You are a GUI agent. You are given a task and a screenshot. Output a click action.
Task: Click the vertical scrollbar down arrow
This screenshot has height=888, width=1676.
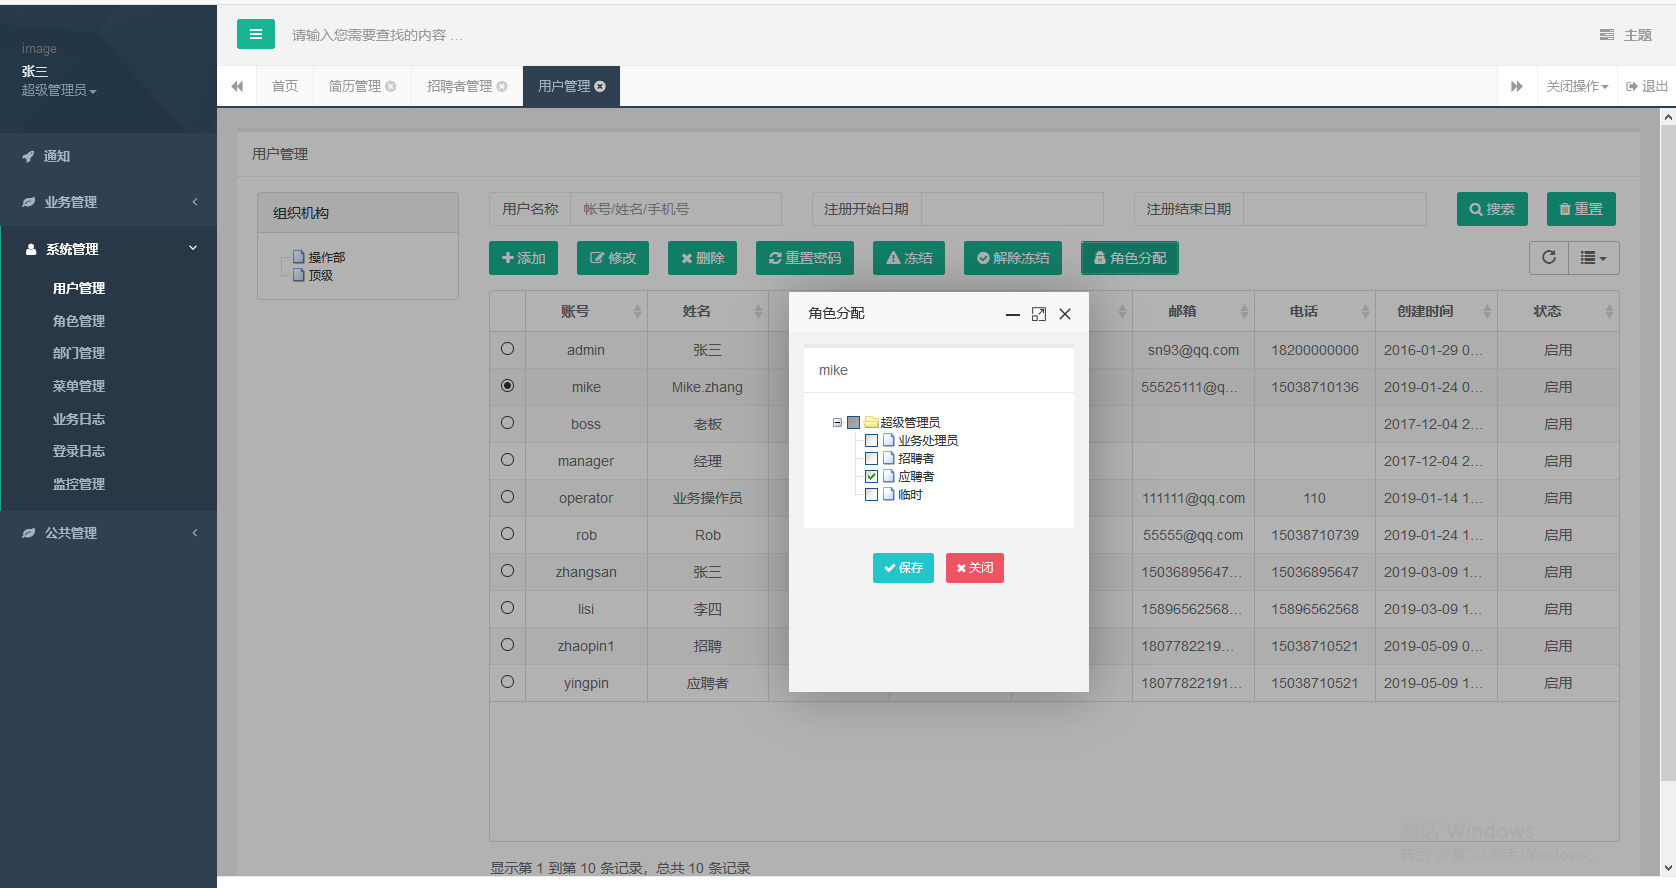click(x=1667, y=868)
